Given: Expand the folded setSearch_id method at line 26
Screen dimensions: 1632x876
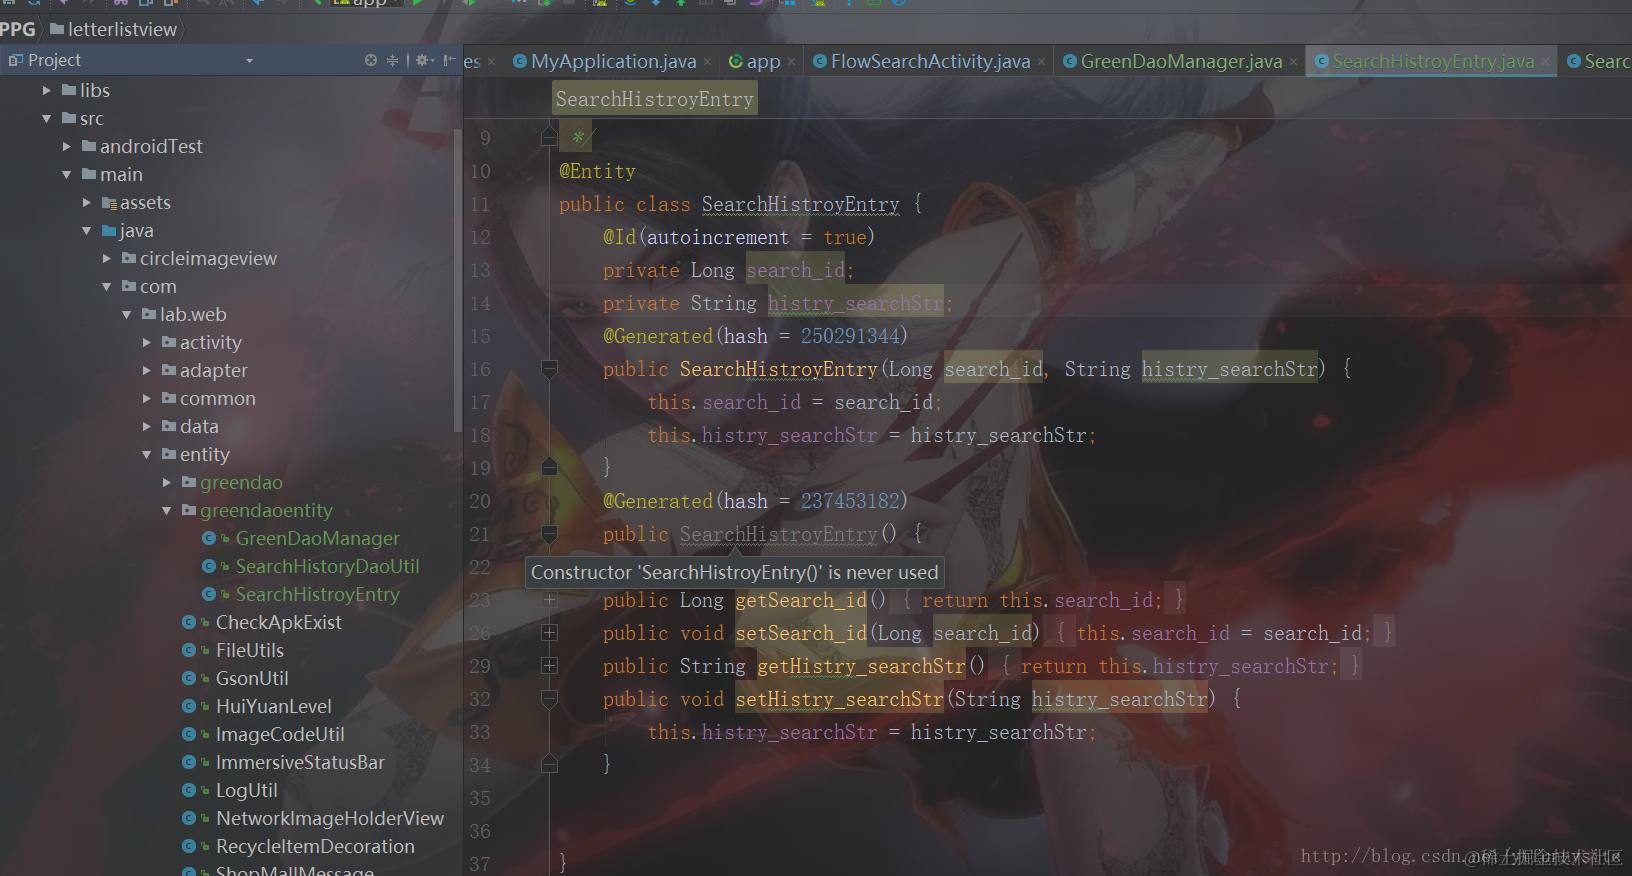Looking at the screenshot, I should pyautogui.click(x=549, y=633).
